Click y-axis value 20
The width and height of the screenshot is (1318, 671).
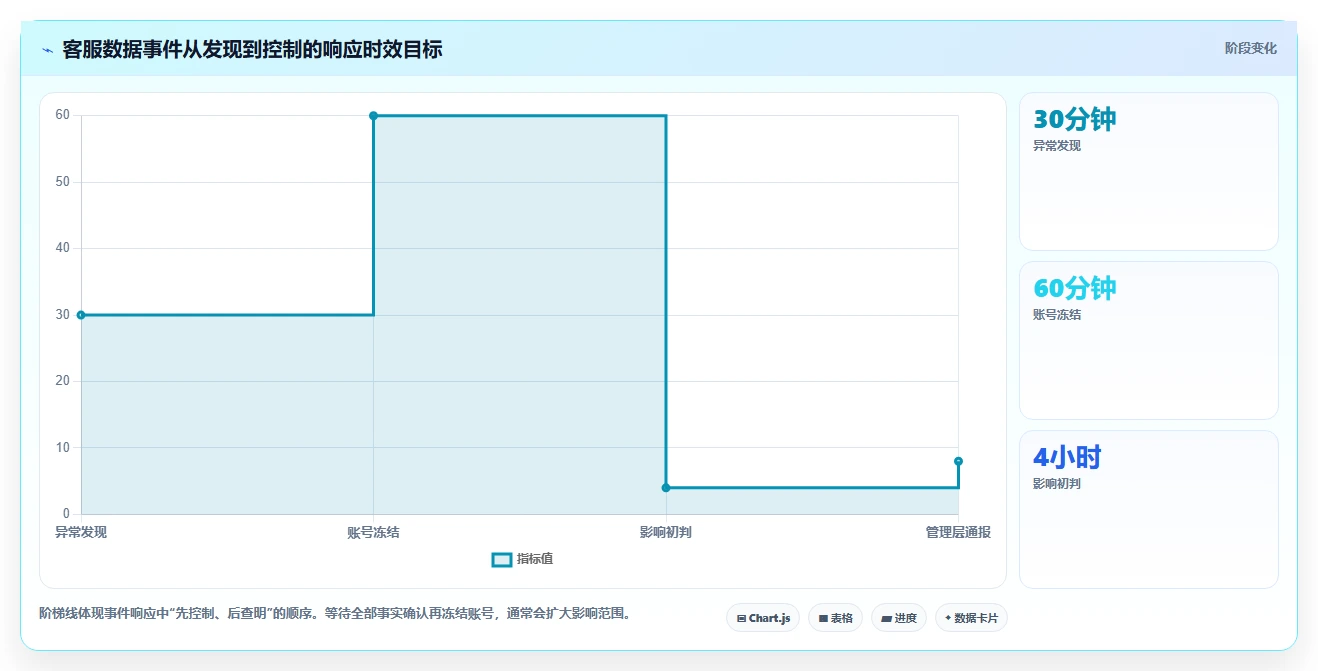coord(63,381)
